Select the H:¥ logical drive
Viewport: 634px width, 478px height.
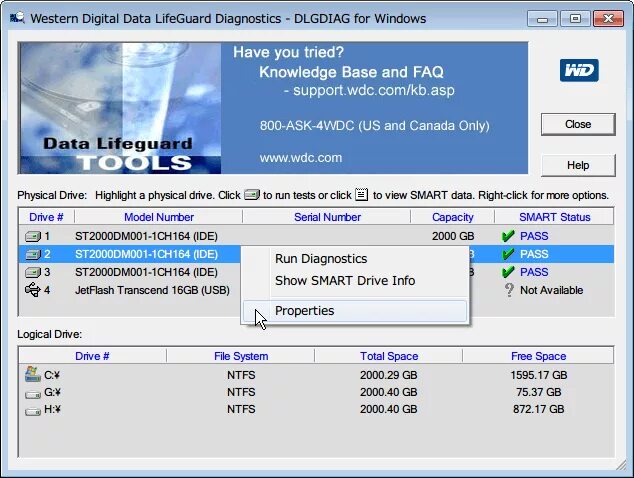pyautogui.click(x=52, y=409)
